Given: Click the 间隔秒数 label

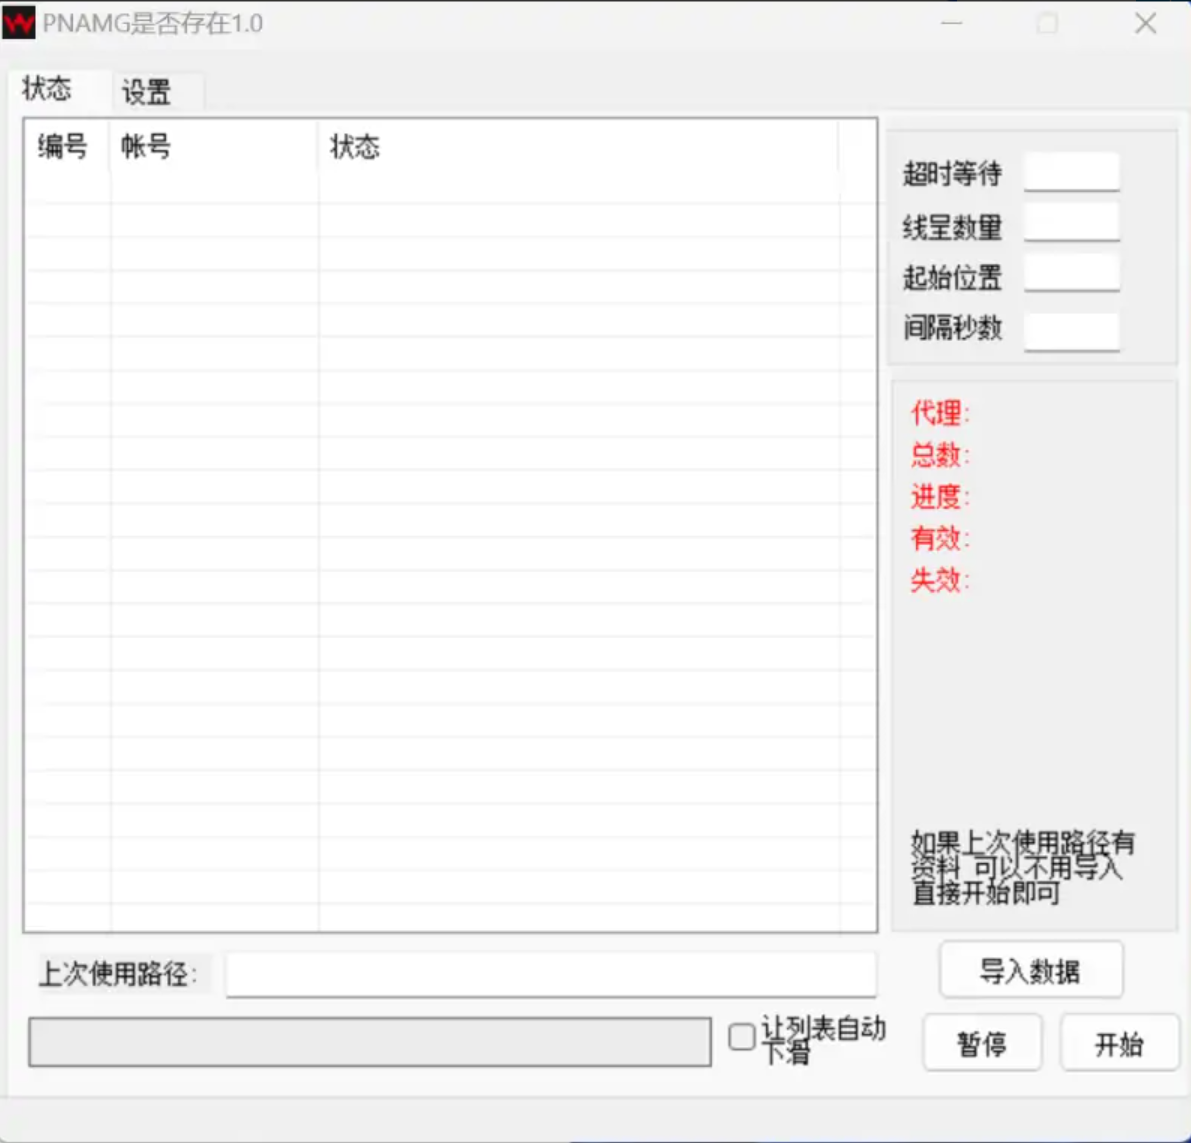Looking at the screenshot, I should point(952,328).
